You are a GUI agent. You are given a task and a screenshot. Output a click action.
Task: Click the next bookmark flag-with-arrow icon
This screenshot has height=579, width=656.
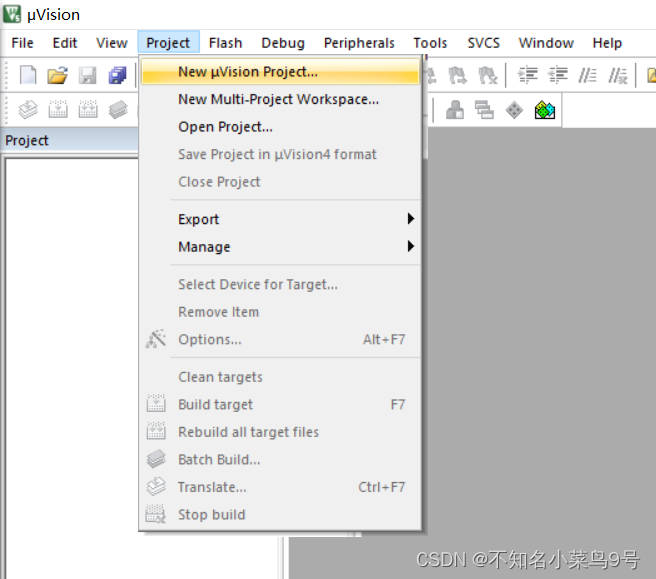pyautogui.click(x=457, y=76)
